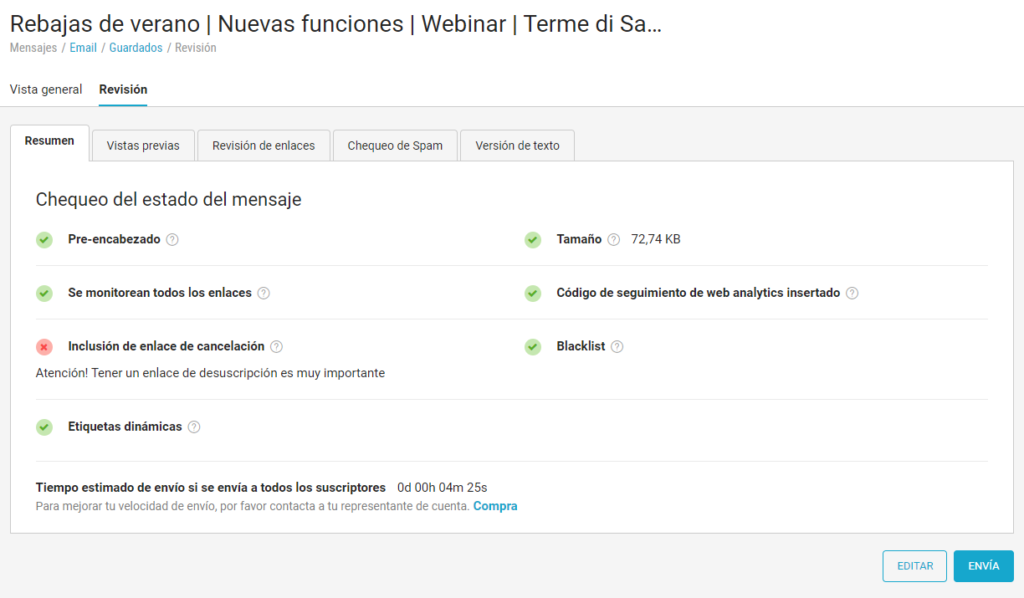Image resolution: width=1024 pixels, height=598 pixels.
Task: Open help icon next to Etiquetas dinámicas
Action: [x=194, y=427]
